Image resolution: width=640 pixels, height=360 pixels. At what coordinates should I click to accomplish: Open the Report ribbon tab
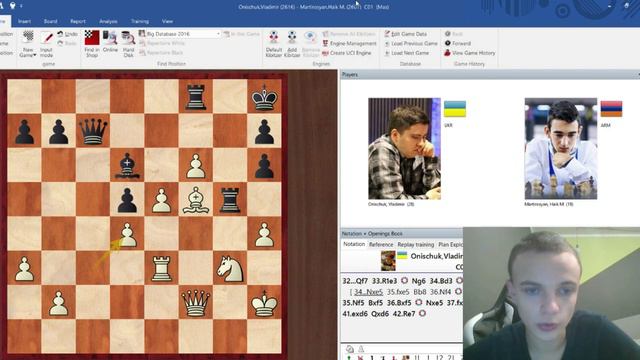pyautogui.click(x=78, y=21)
